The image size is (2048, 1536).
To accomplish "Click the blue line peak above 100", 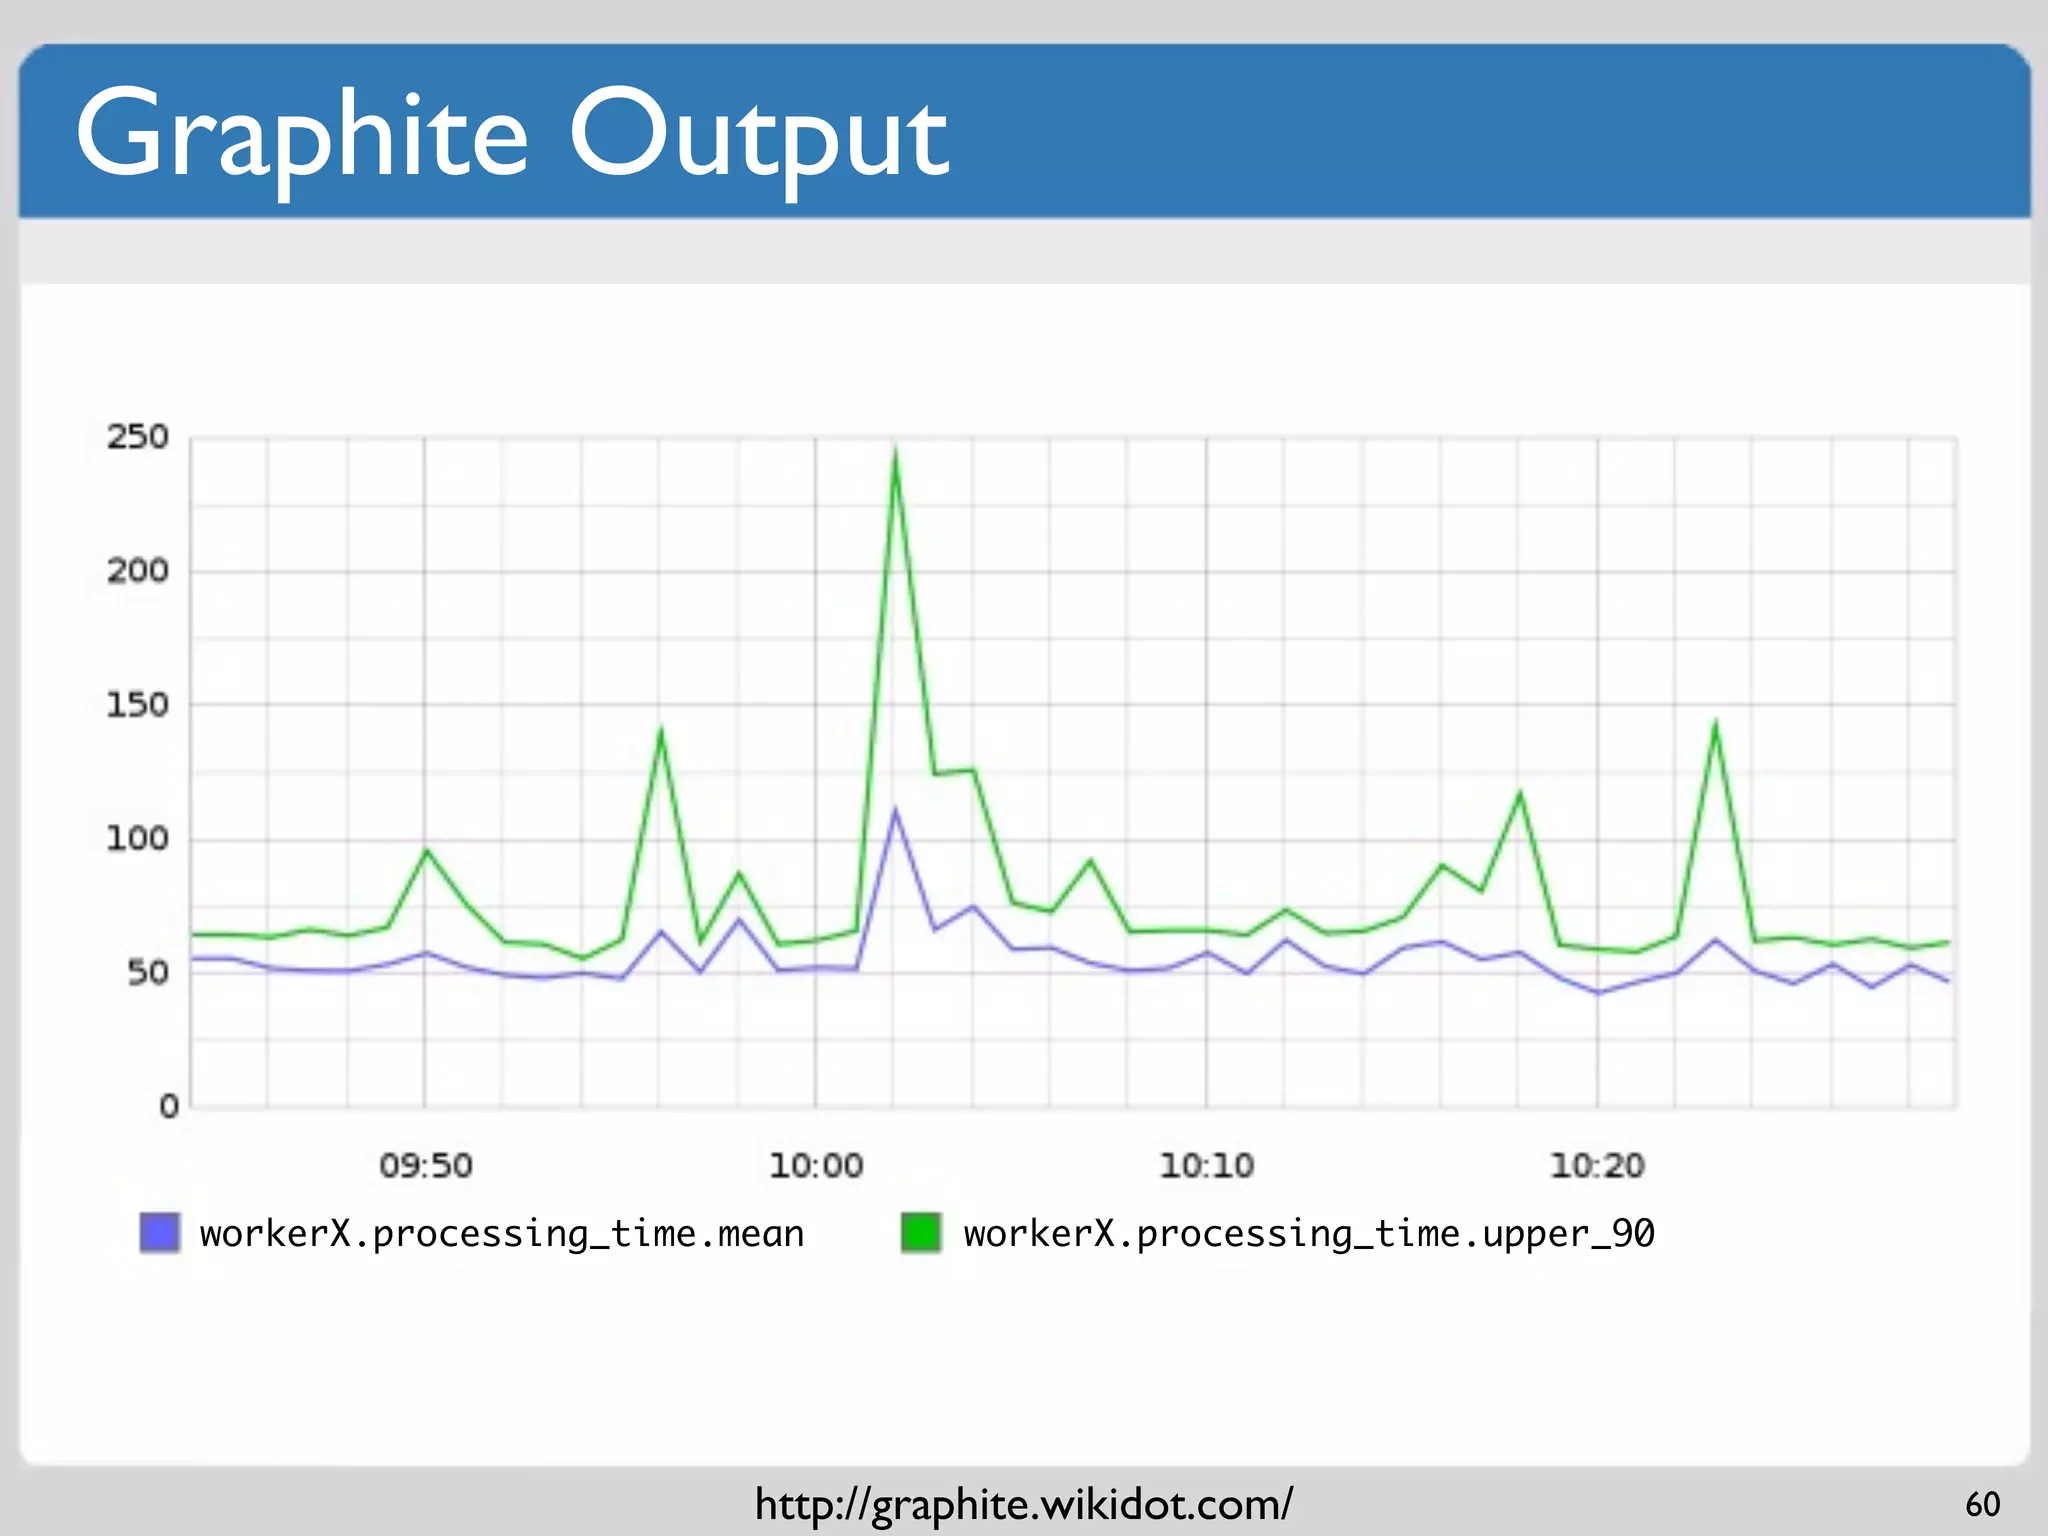I will click(895, 812).
